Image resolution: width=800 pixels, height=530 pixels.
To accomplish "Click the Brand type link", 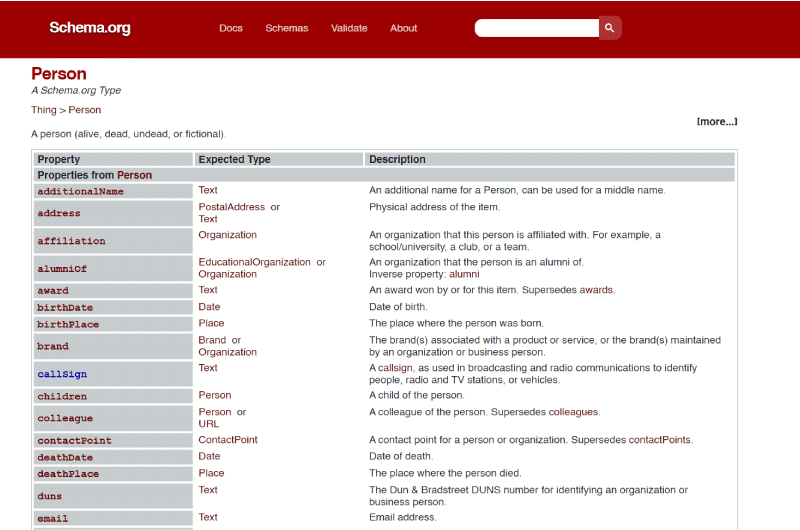I will [x=212, y=340].
